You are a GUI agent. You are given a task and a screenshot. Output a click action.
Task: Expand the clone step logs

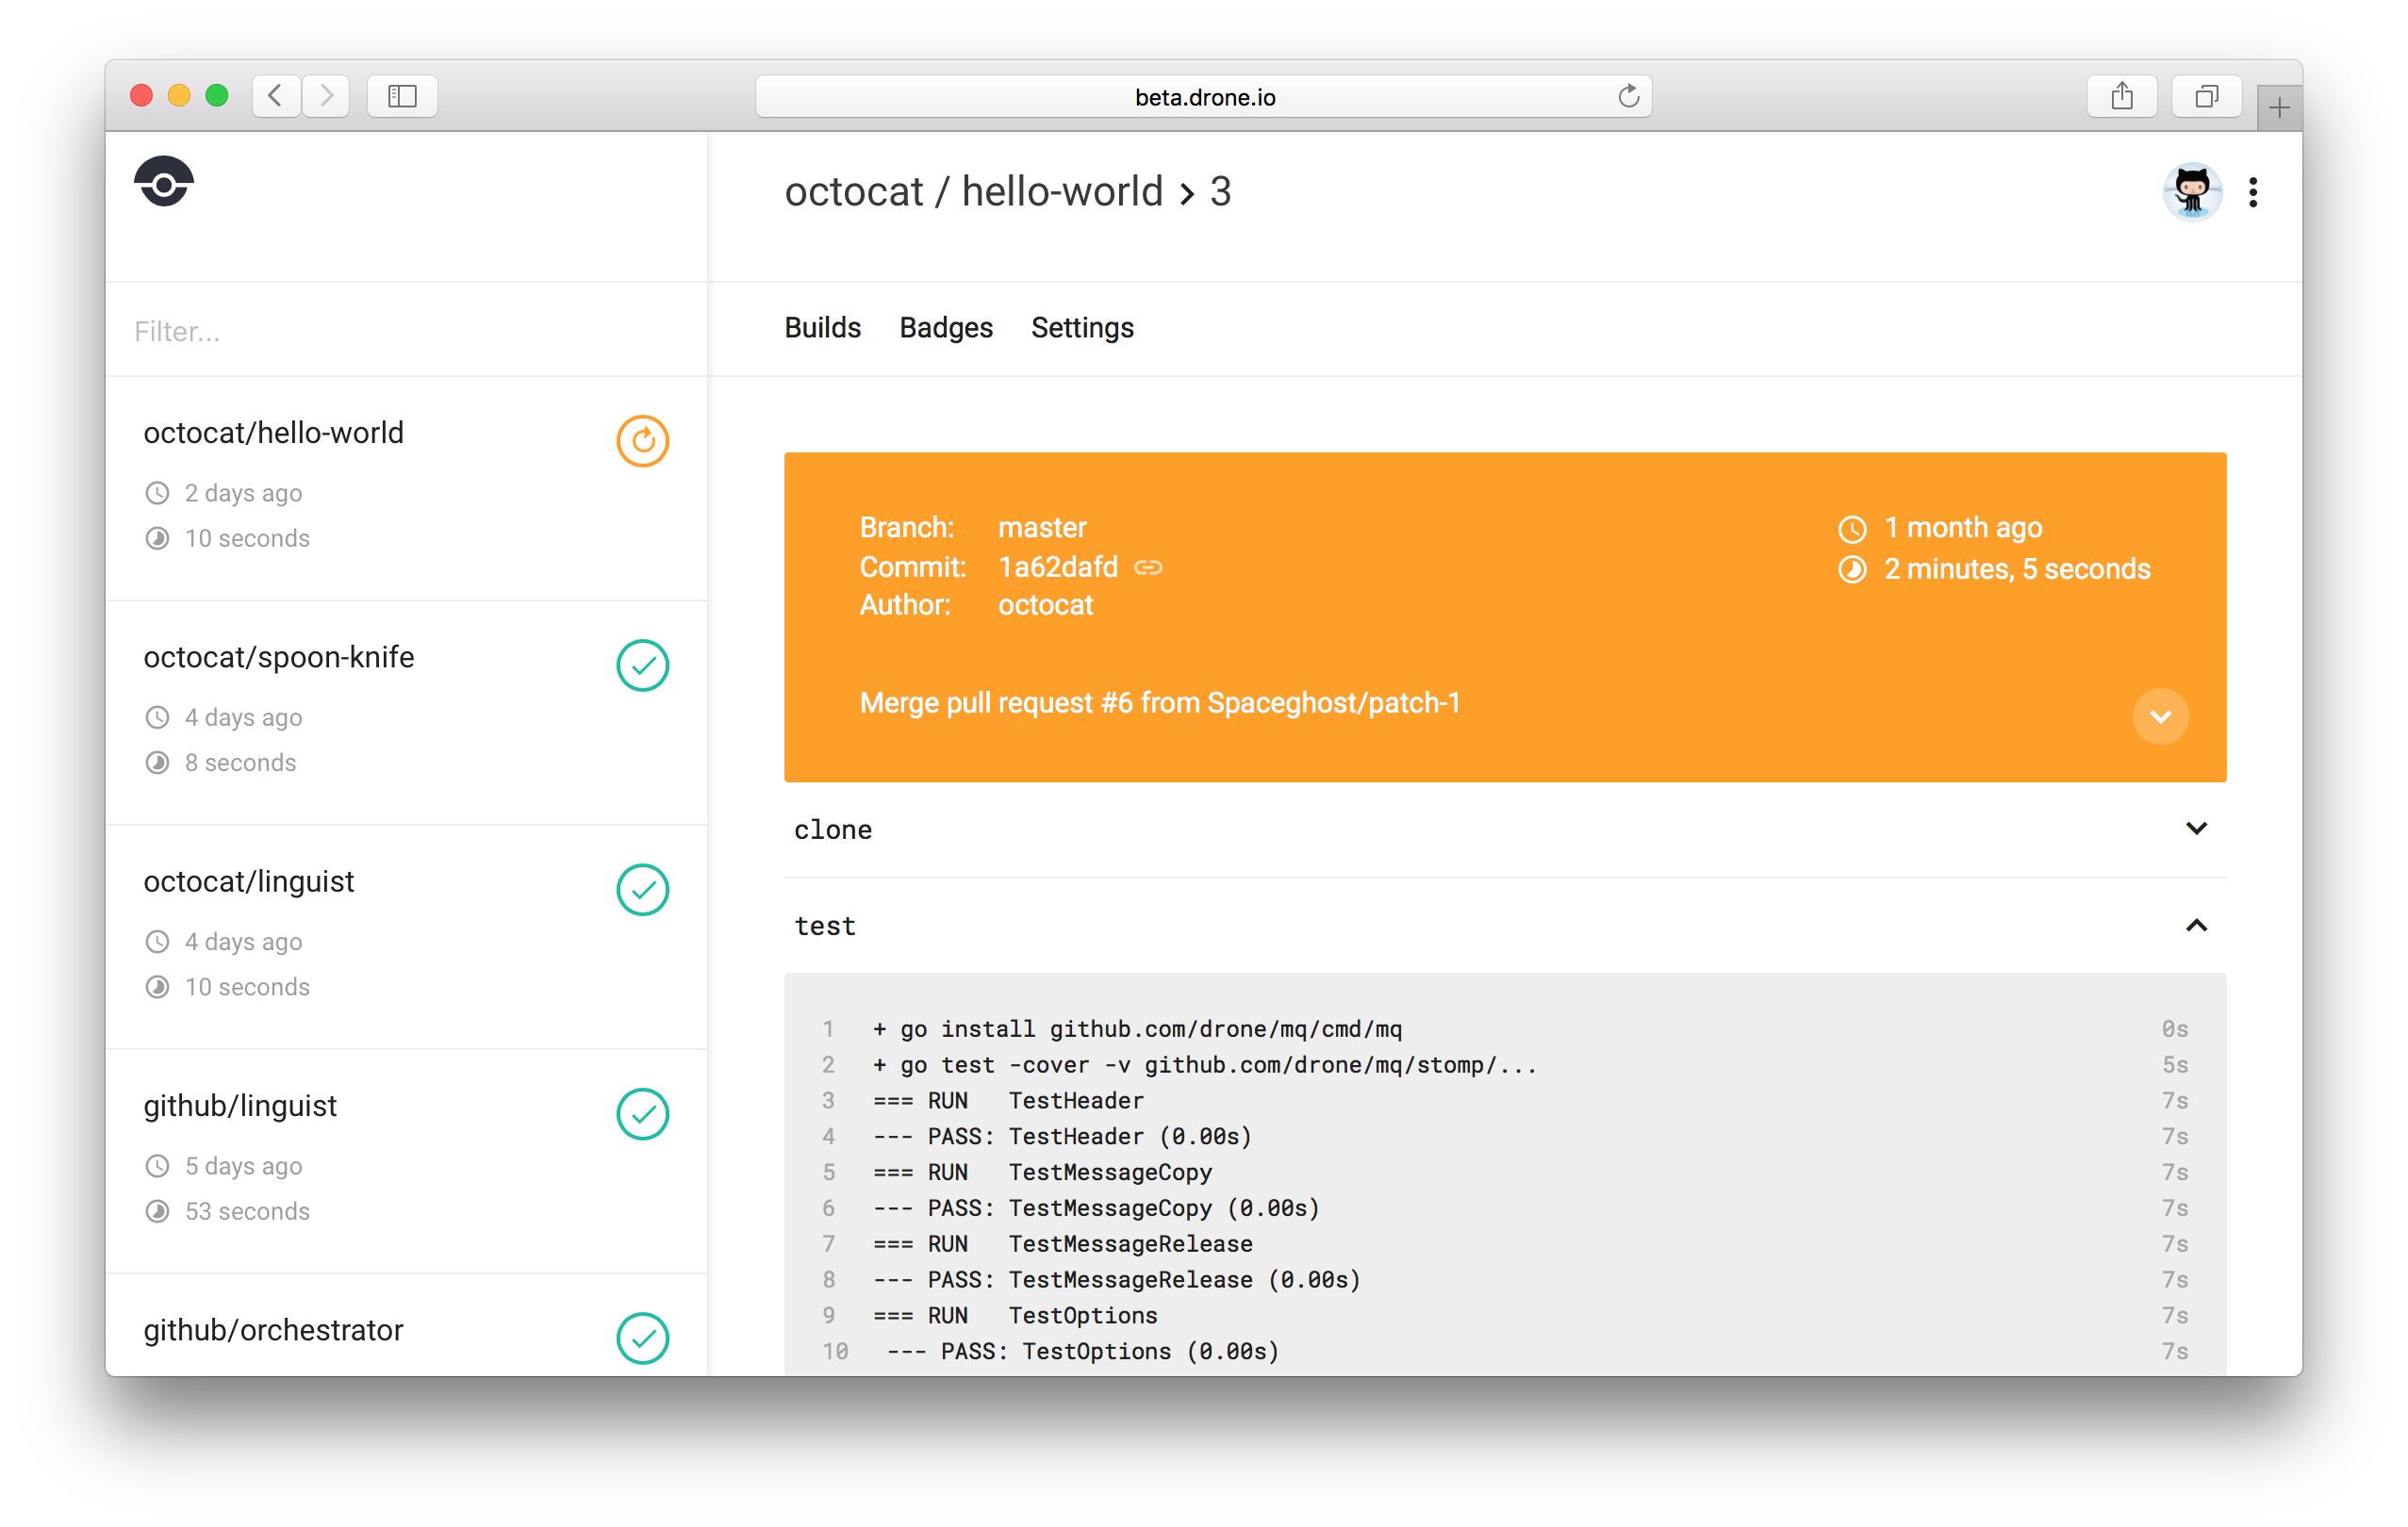(2195, 829)
